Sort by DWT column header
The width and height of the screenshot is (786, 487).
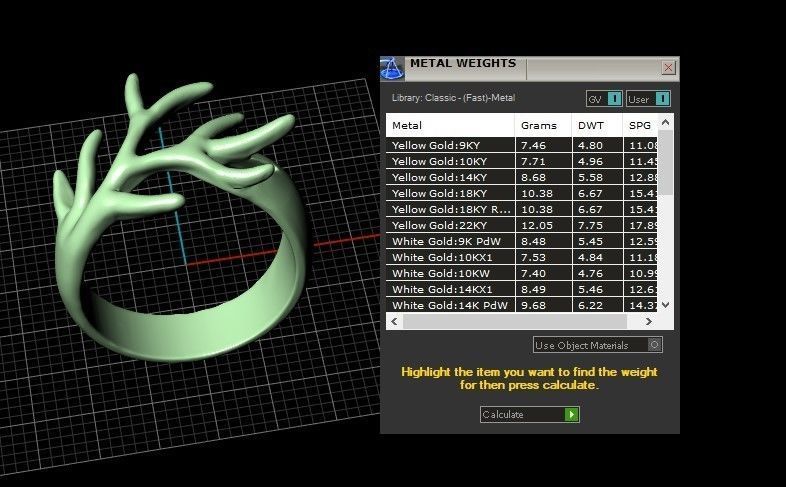point(597,125)
